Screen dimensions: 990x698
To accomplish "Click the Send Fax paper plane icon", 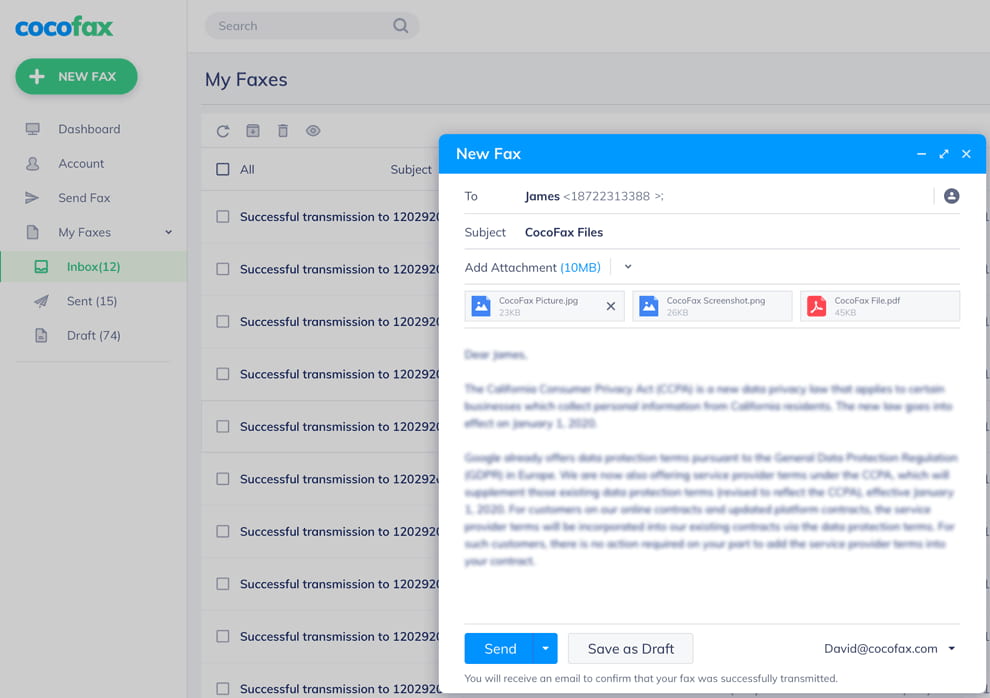I will coord(32,198).
